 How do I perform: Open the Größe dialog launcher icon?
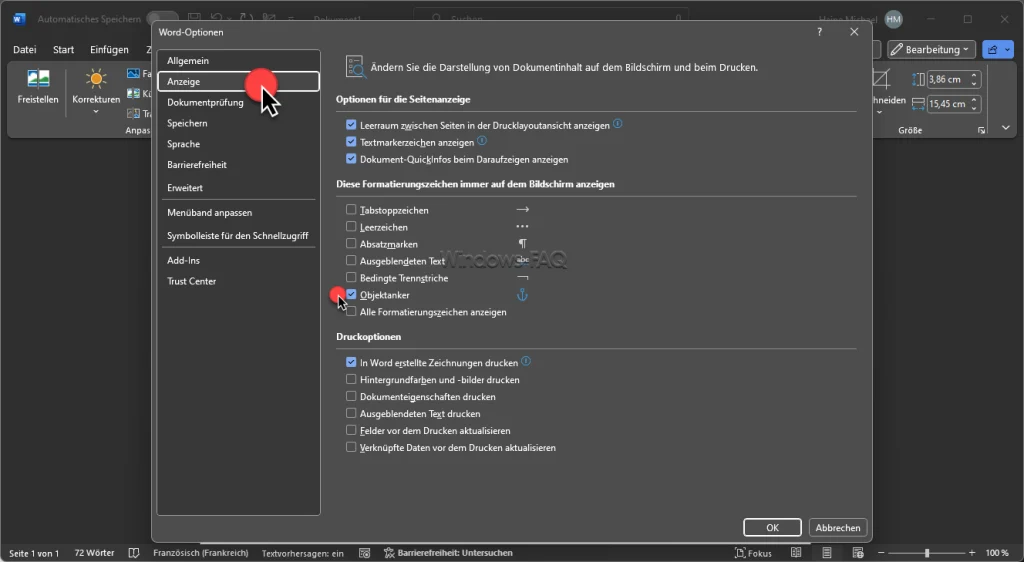coord(981,131)
